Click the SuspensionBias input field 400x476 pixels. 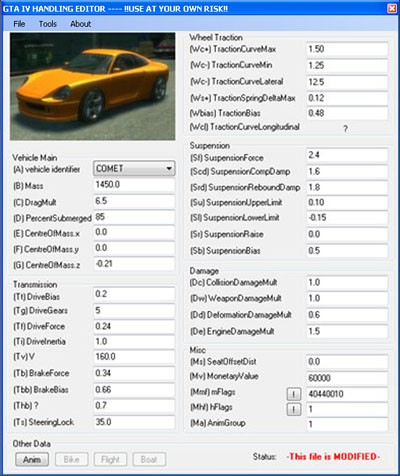click(x=347, y=251)
